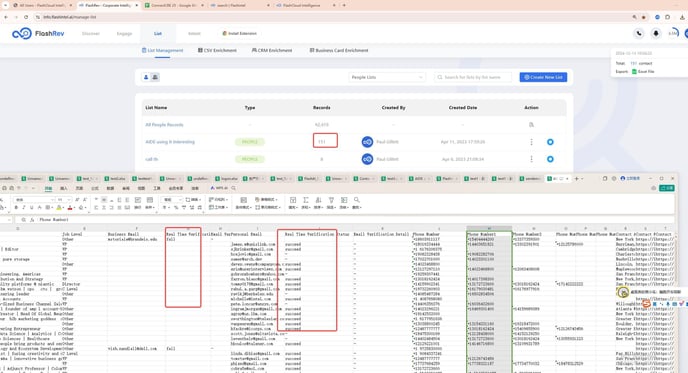The image size is (688, 373).
Task: Switch to List Management tab
Action: coord(162,50)
